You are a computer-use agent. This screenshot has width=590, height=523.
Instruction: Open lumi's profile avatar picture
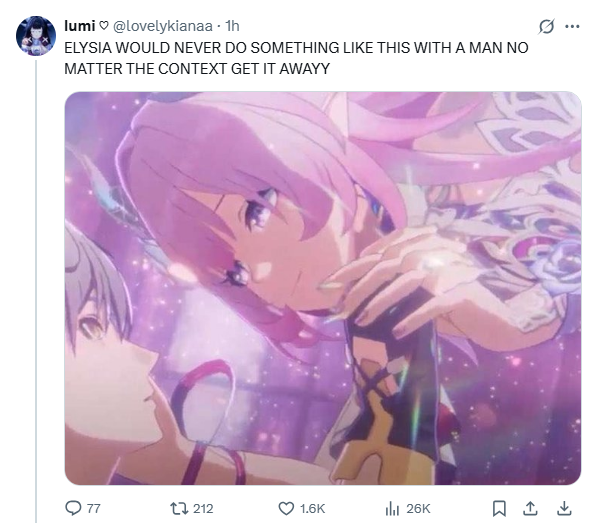point(36,36)
